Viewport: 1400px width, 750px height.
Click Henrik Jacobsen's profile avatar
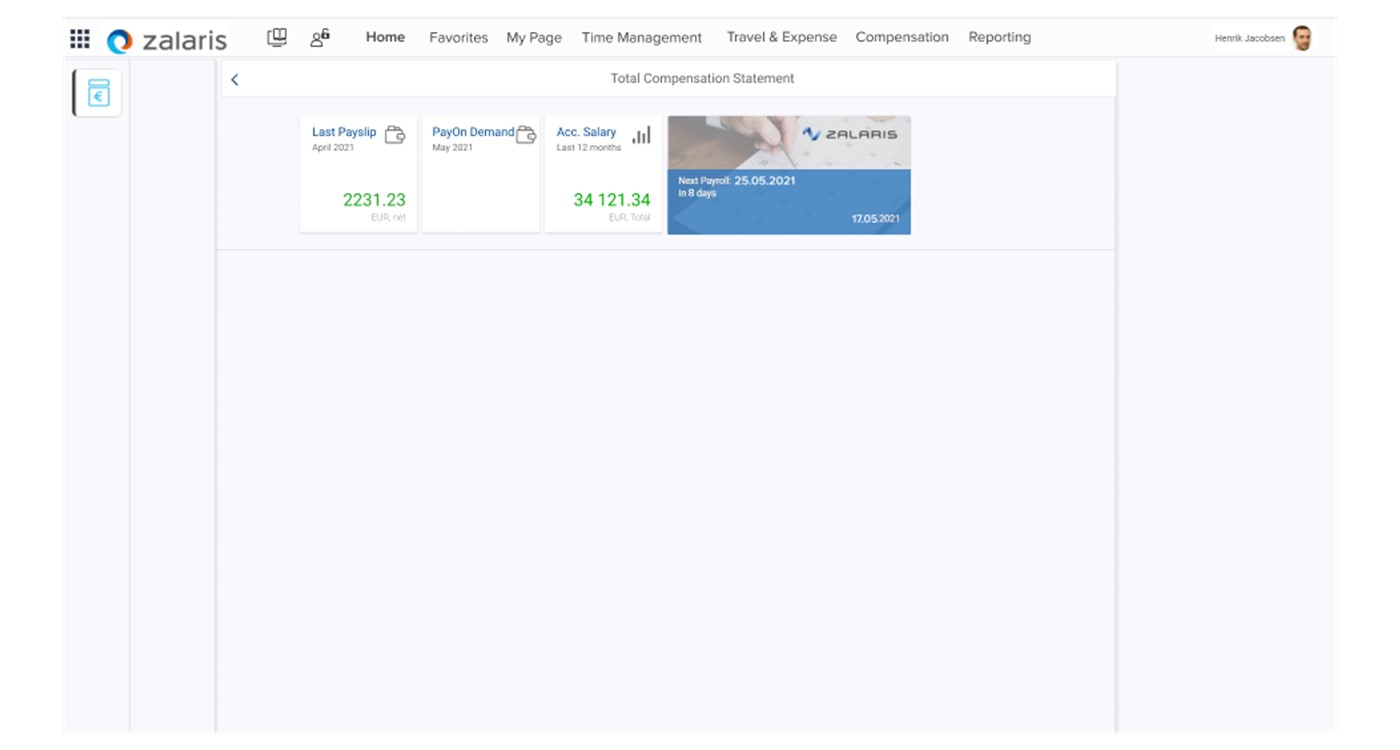coord(1301,39)
